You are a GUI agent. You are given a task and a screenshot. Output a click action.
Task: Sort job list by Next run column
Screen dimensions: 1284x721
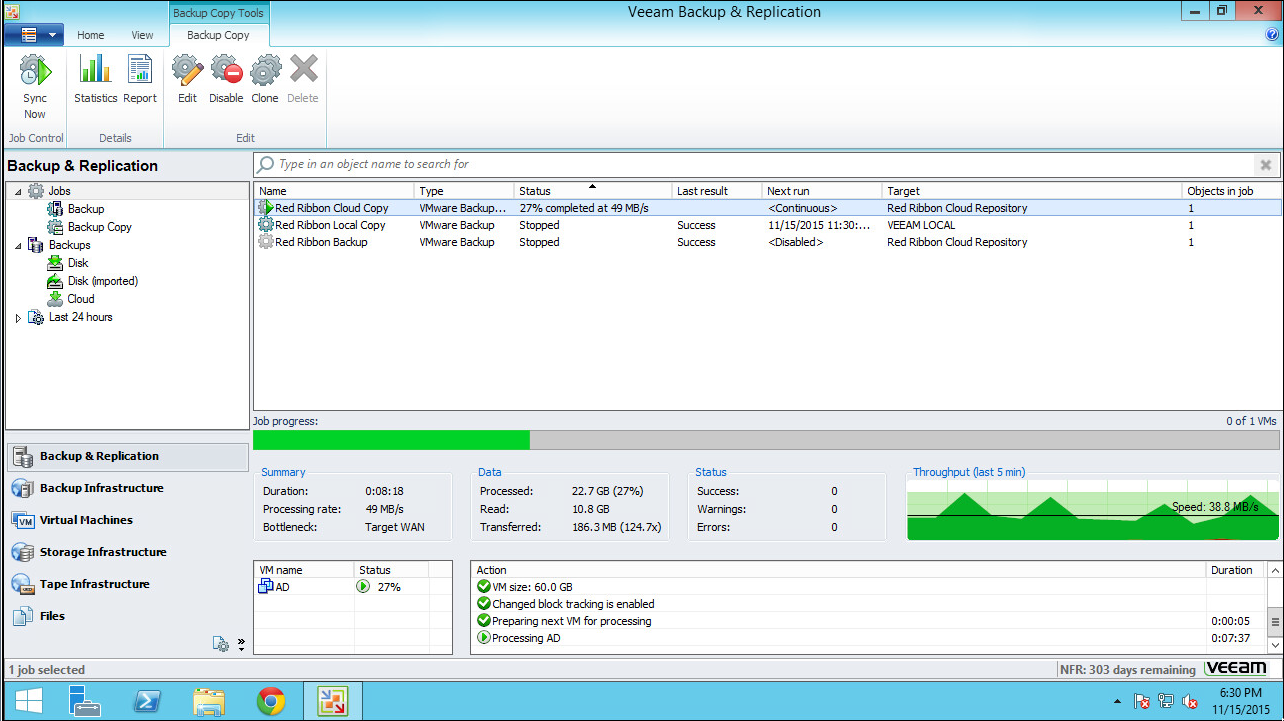click(822, 191)
